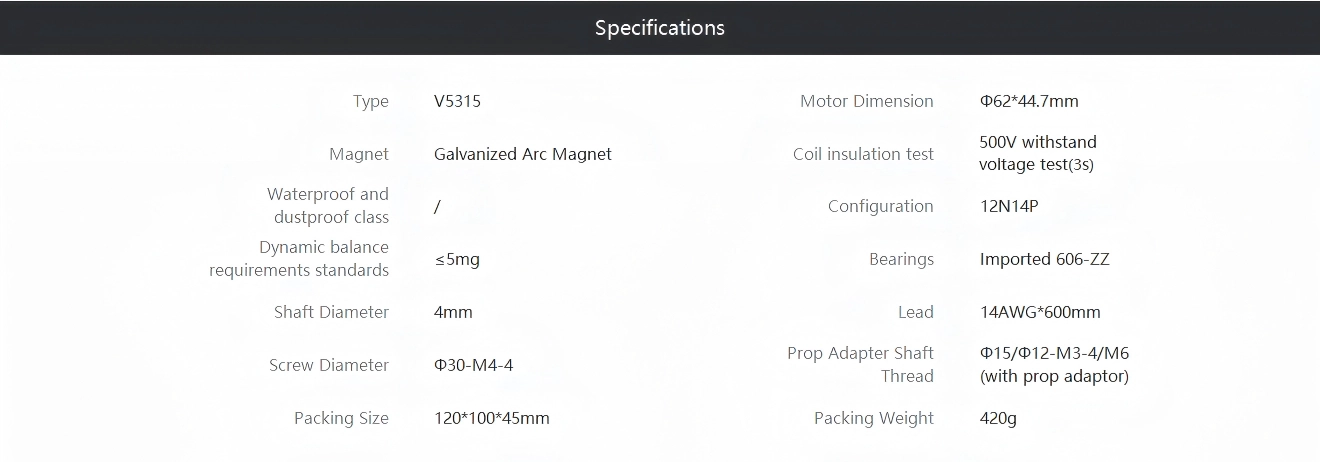Click the Specifications header title
The image size is (1320, 462).
pos(659,28)
